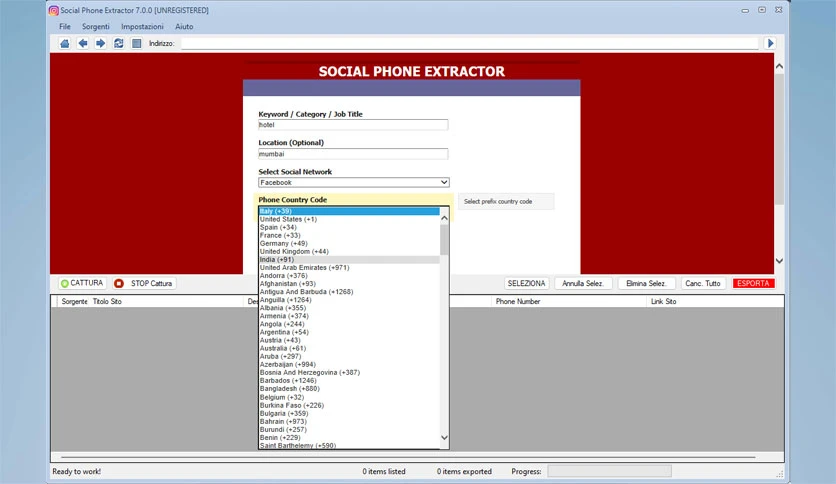
Task: Select Australia (+61) entry
Action: pos(349,348)
